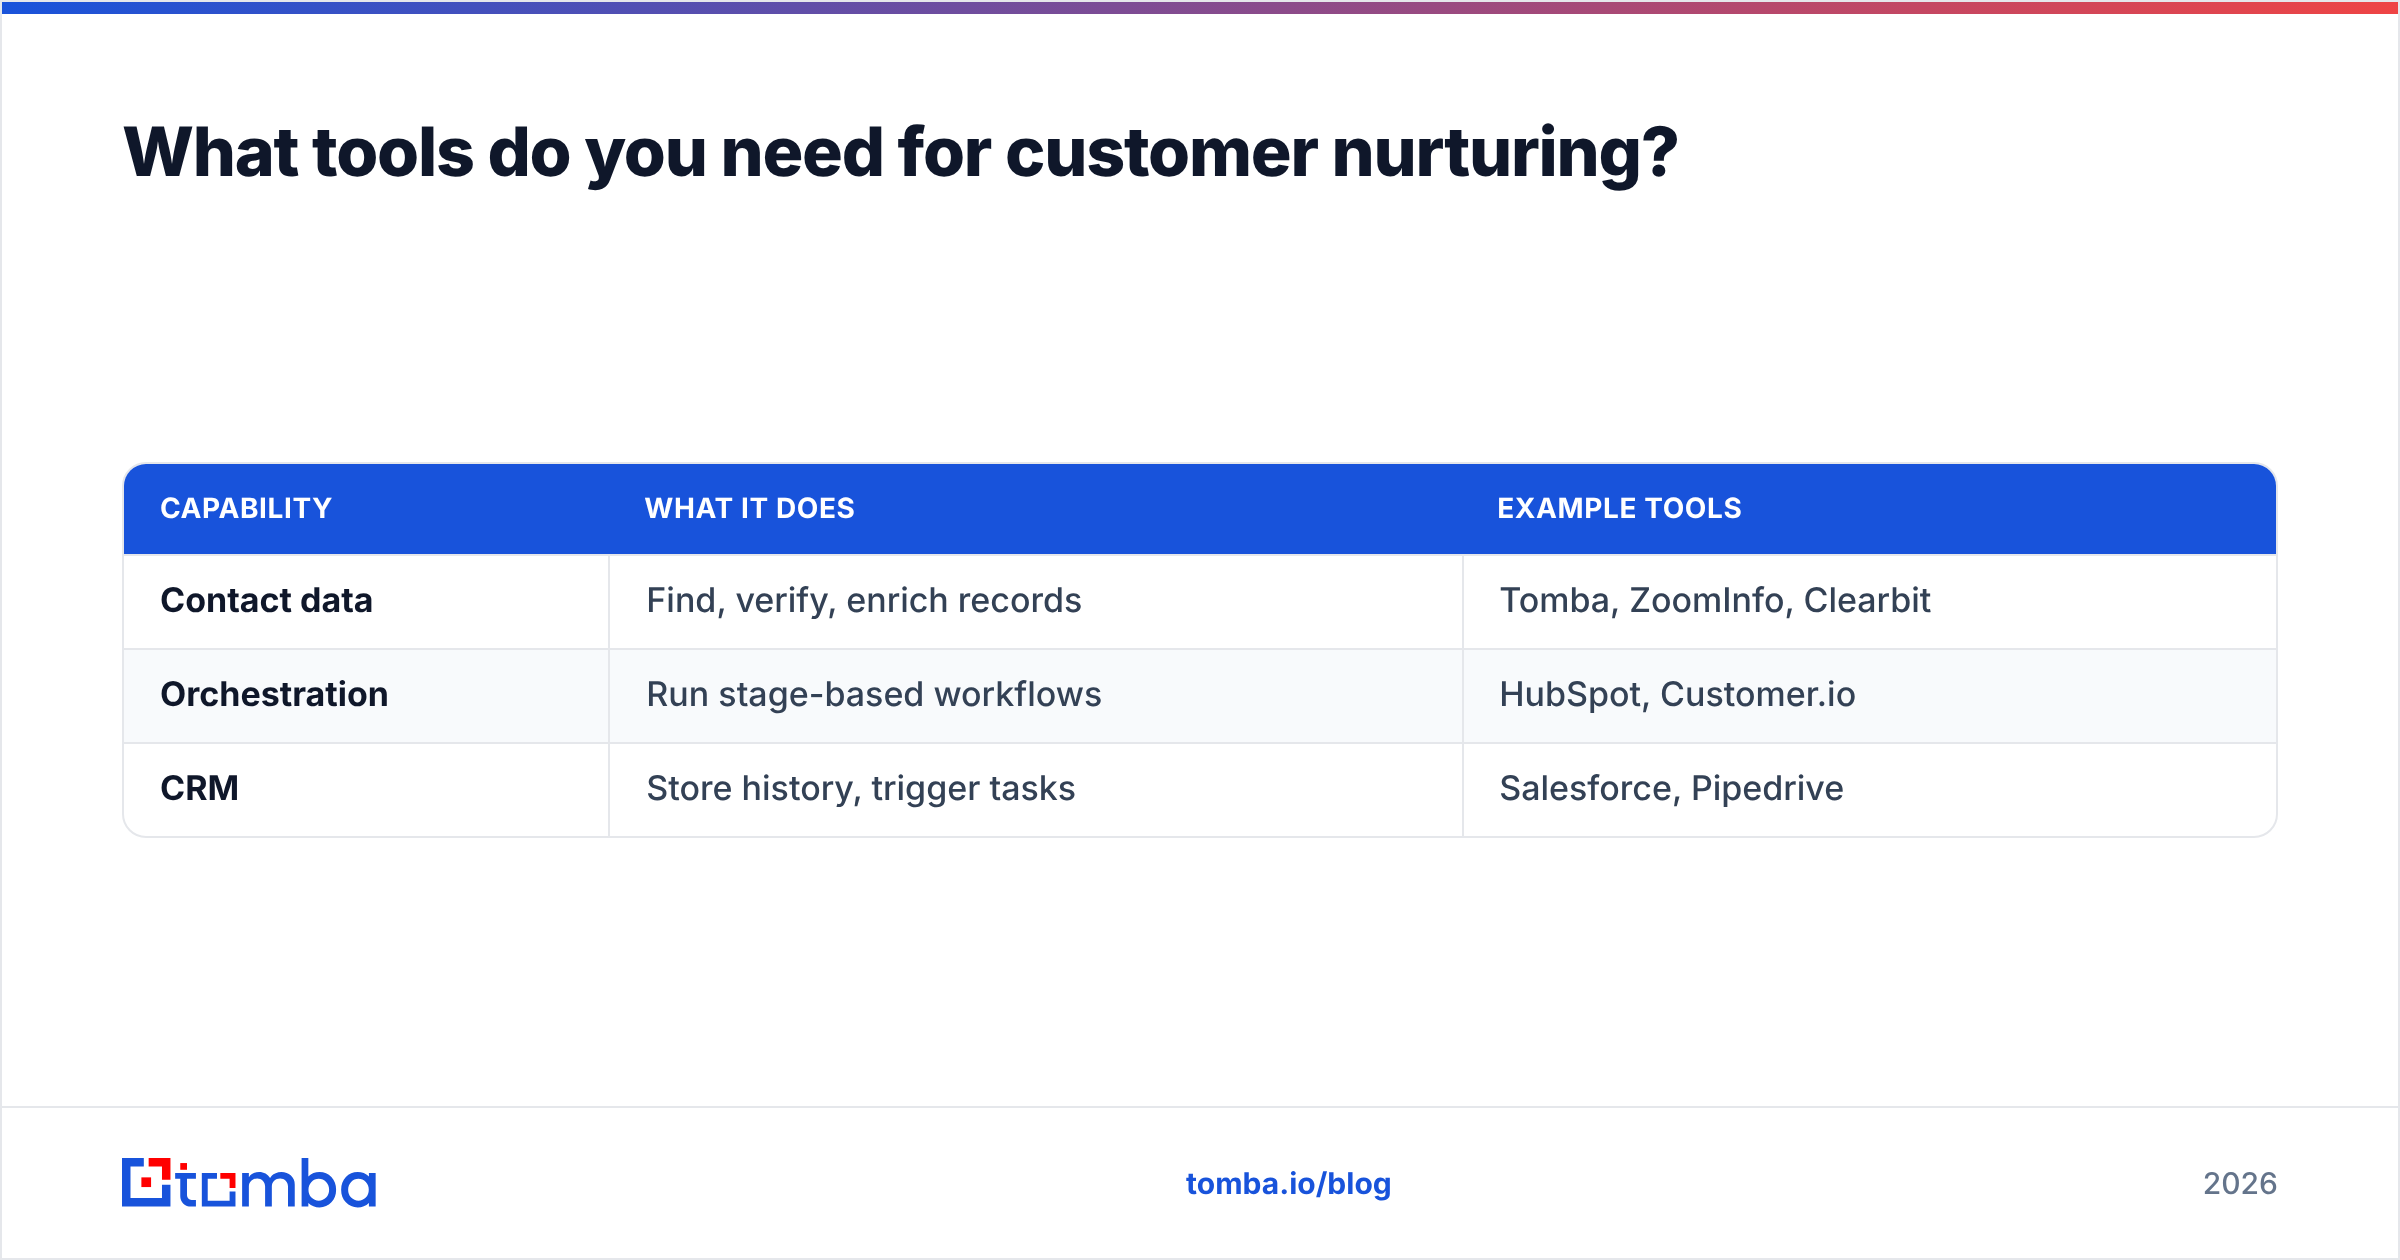Viewport: 2400px width, 1260px height.
Task: Select the WHAT IT DOES column header
Action: point(1036,508)
